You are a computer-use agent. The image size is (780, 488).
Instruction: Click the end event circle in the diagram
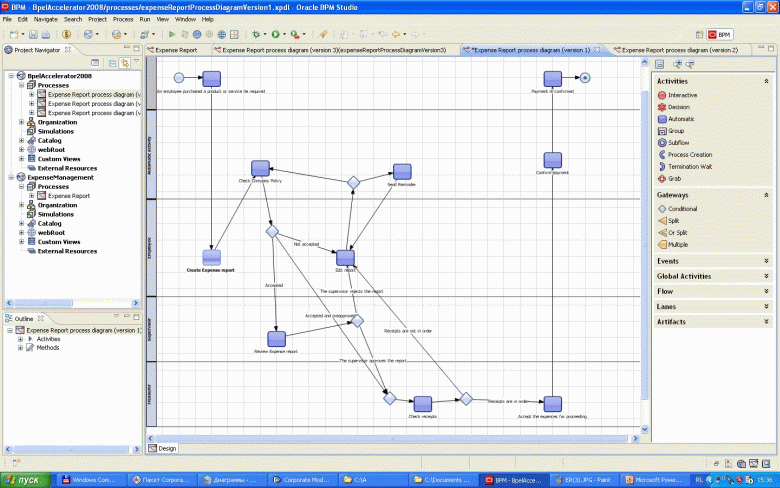tap(585, 78)
